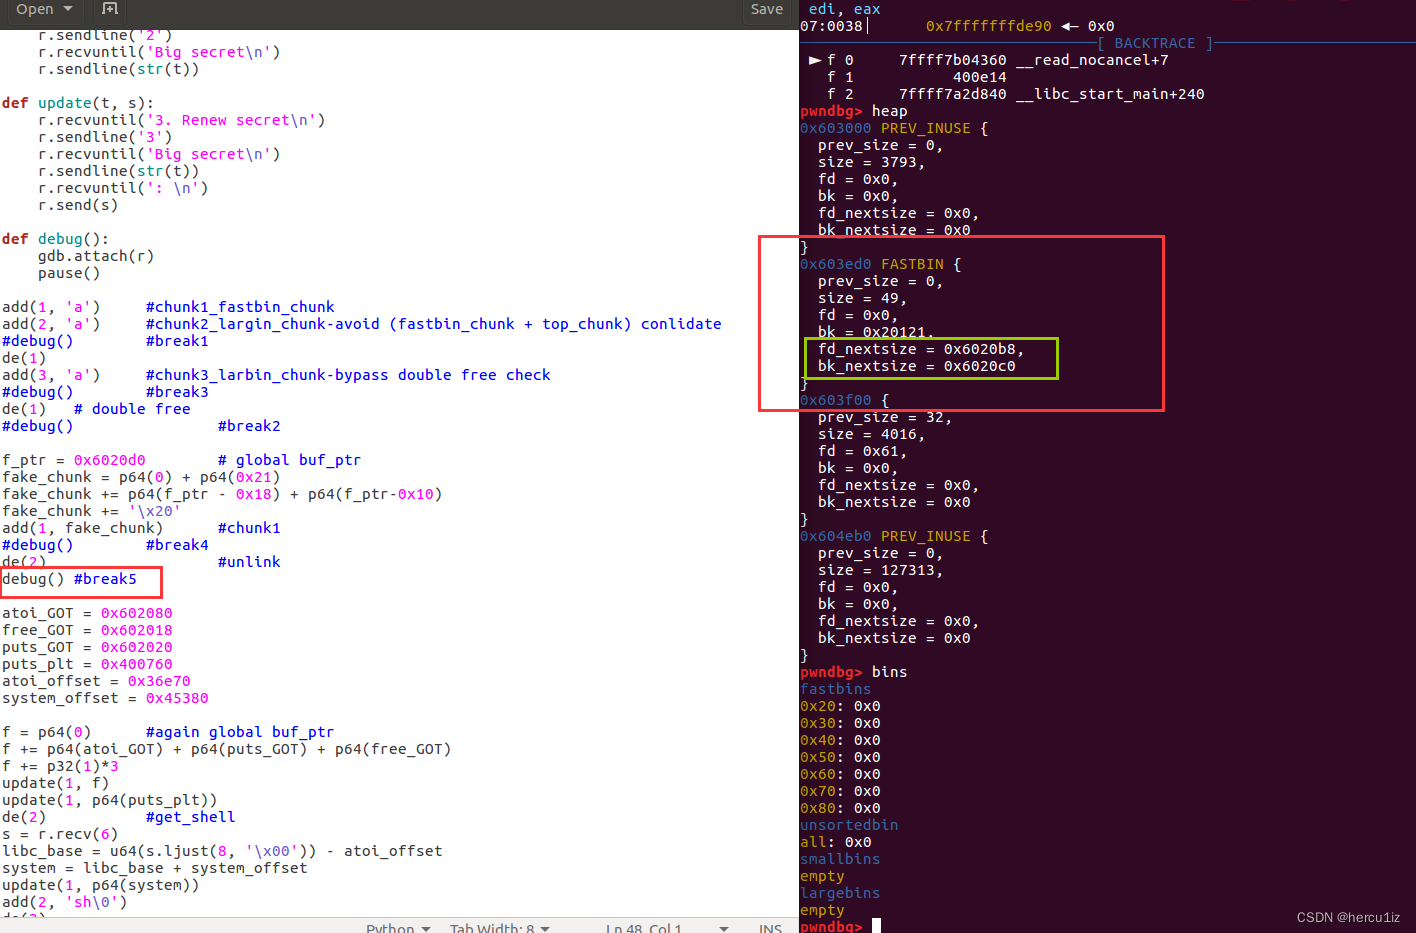Click the 'gdb.attach(r)' line
1416x933 pixels.
coord(96,256)
